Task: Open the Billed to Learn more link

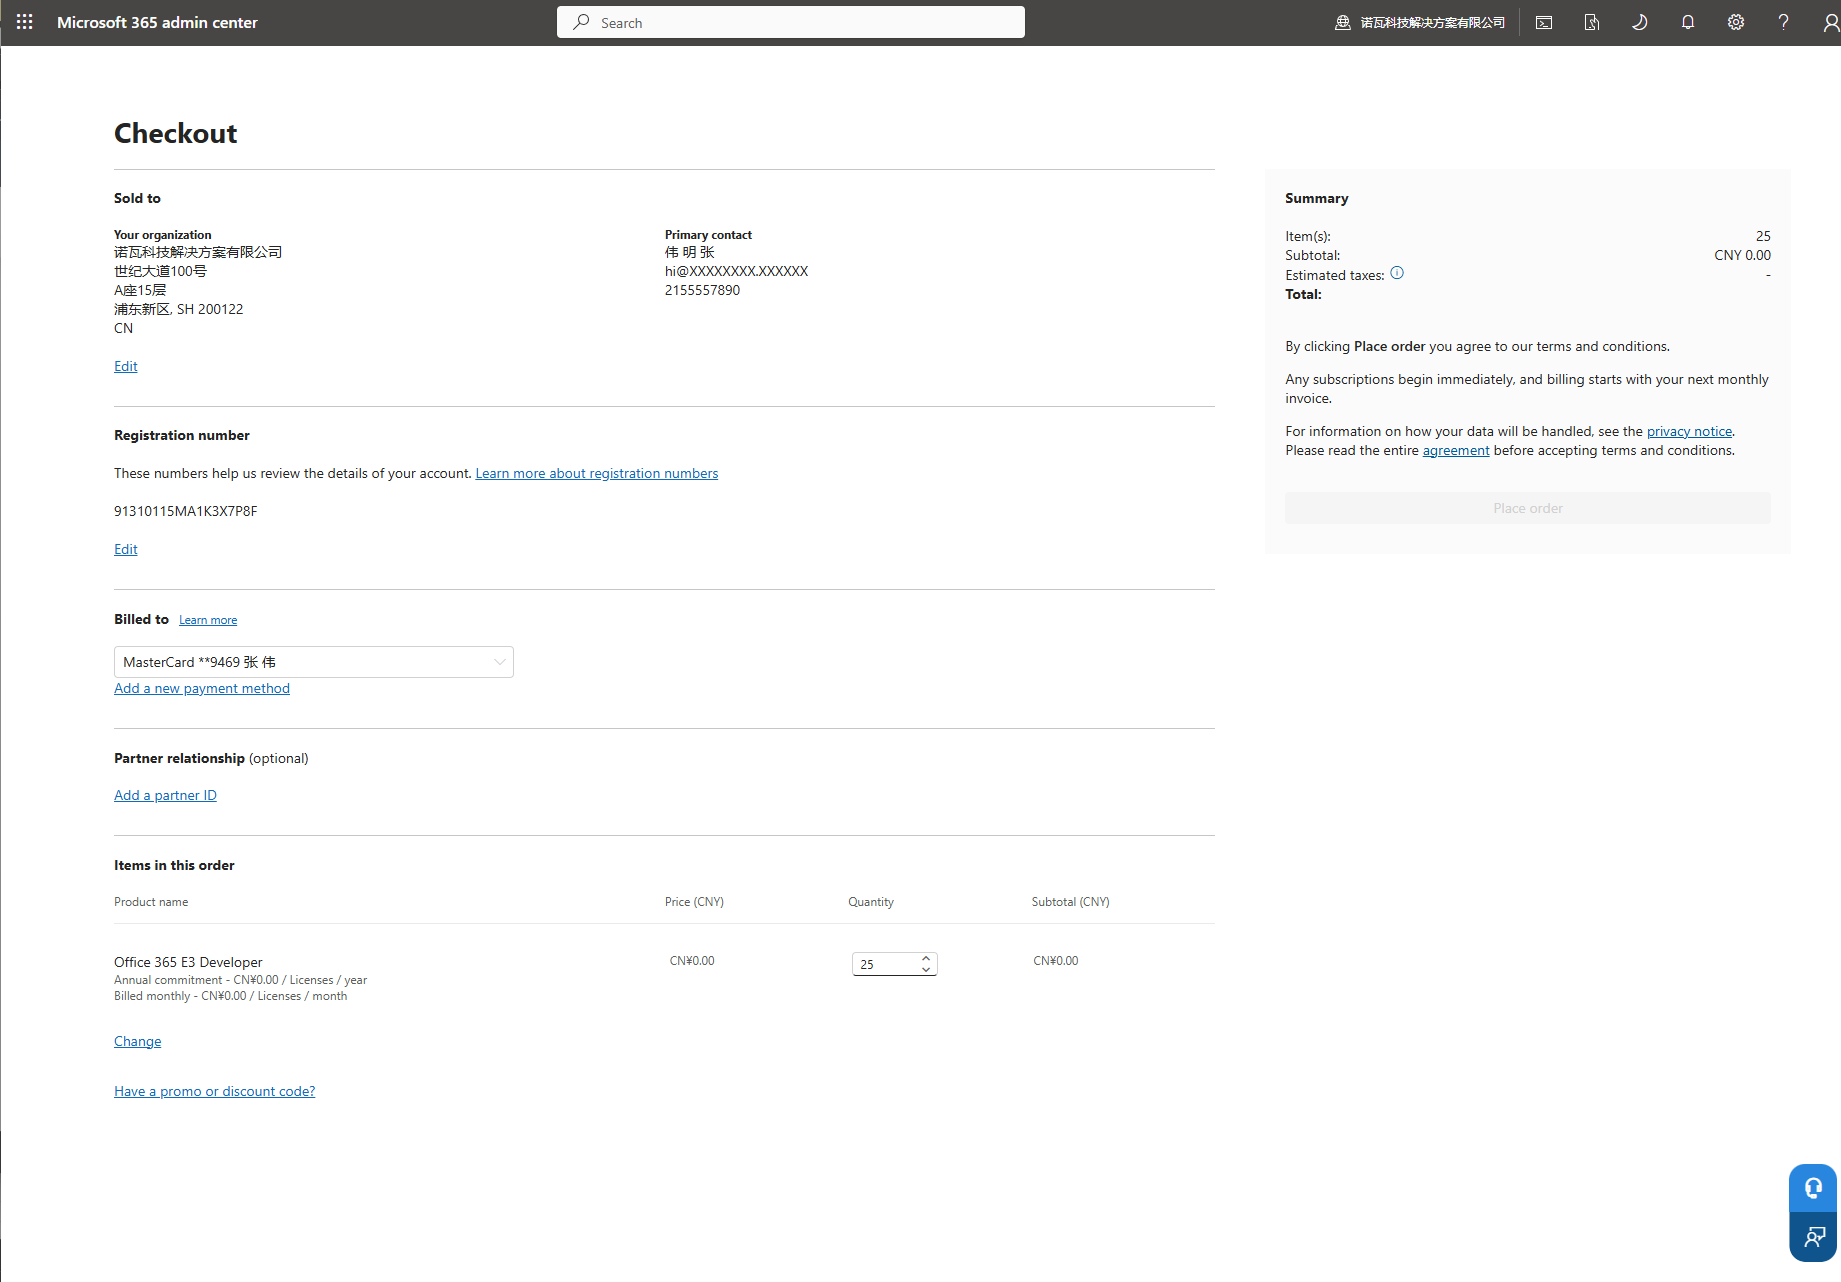Action: point(208,620)
